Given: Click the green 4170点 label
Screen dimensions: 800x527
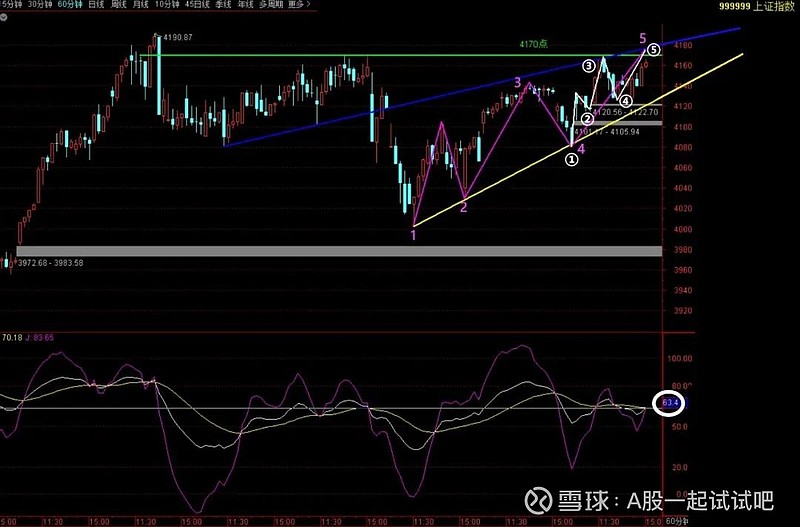Looking at the screenshot, I should (534, 44).
